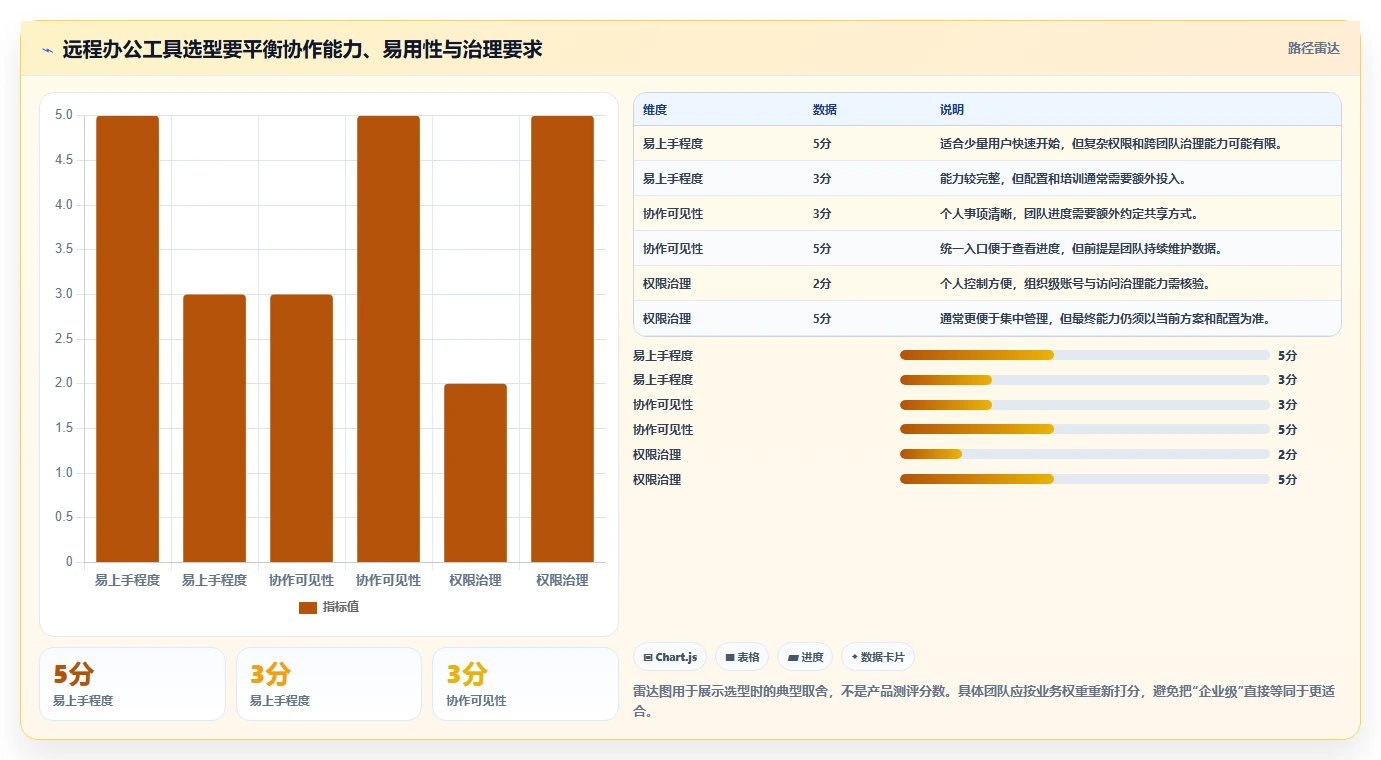
Task: Click the 5分 value in the first data card
Action: [73, 674]
